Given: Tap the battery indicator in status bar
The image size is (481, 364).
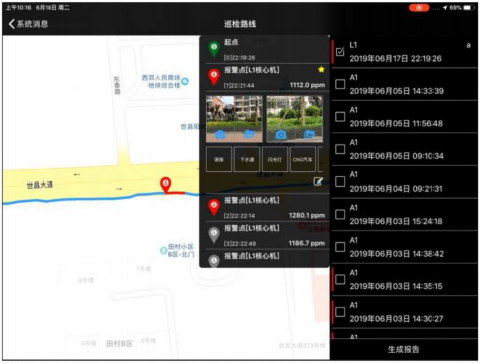Looking at the screenshot, I should 468,7.
